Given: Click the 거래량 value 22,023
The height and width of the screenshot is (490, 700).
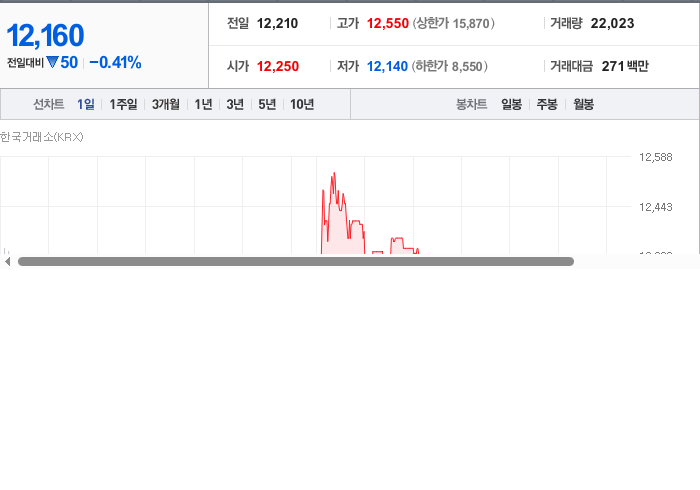Looking at the screenshot, I should (x=612, y=23).
